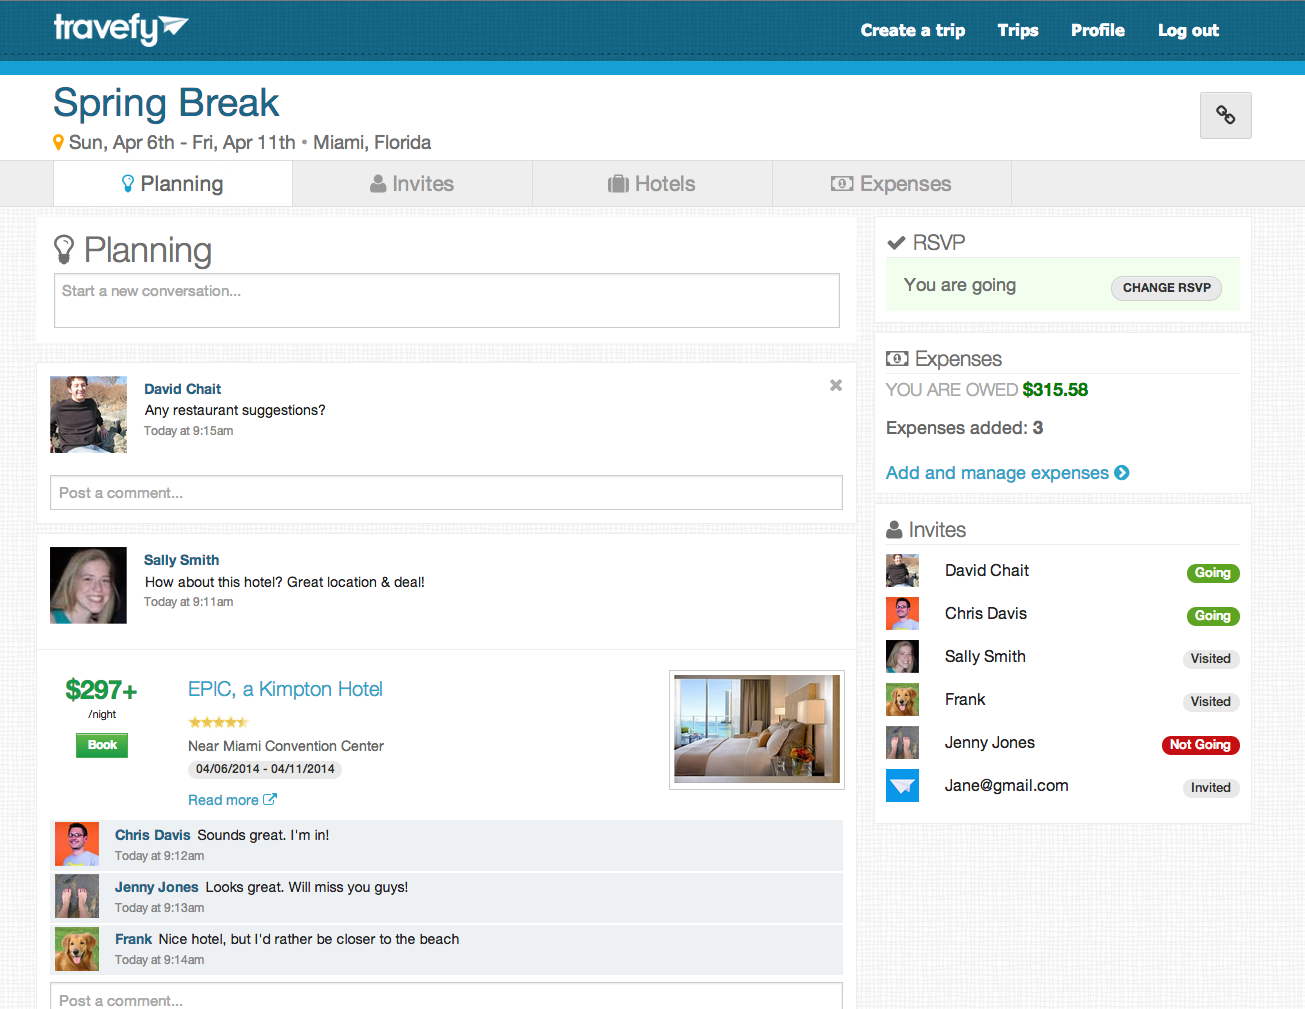Click Frank's dog avatar in the Invites list
This screenshot has width=1305, height=1009.
pyautogui.click(x=902, y=700)
